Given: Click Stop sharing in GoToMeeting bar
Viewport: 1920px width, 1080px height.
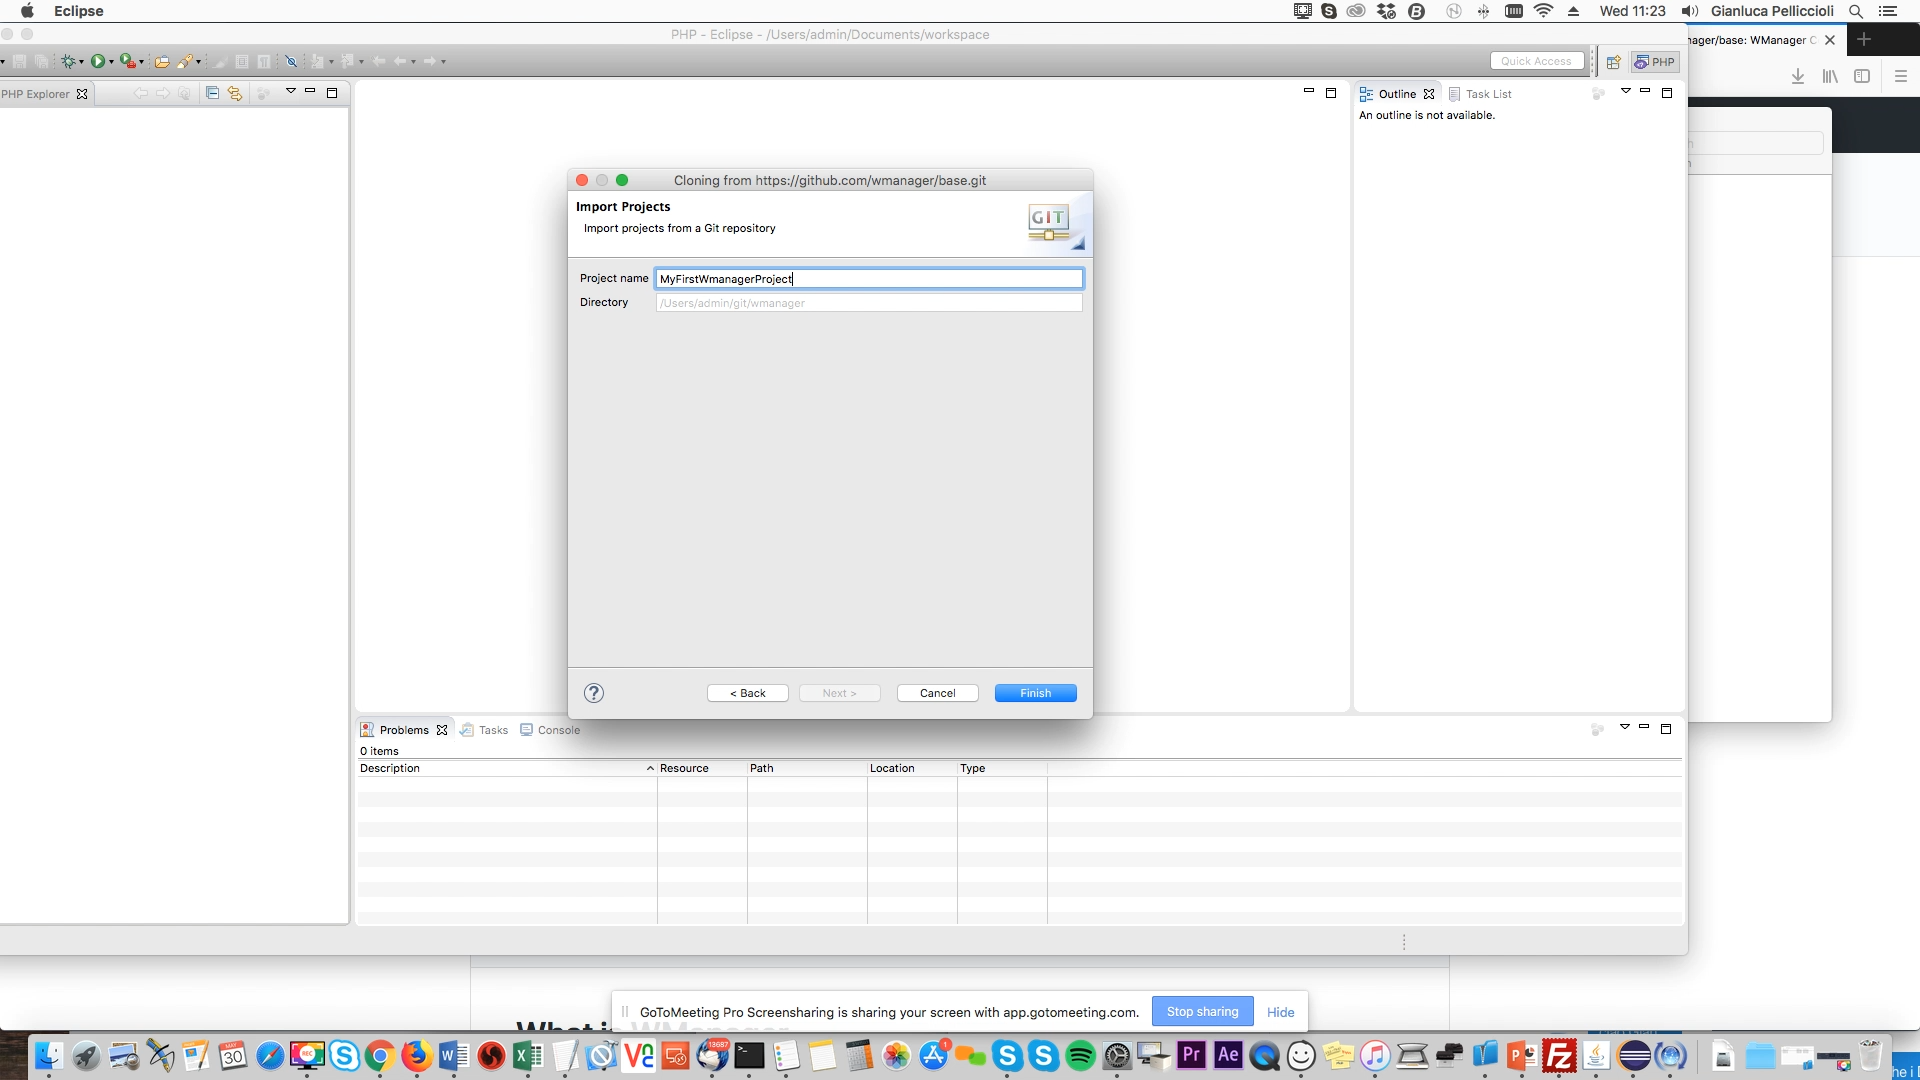Looking at the screenshot, I should (x=1202, y=1011).
